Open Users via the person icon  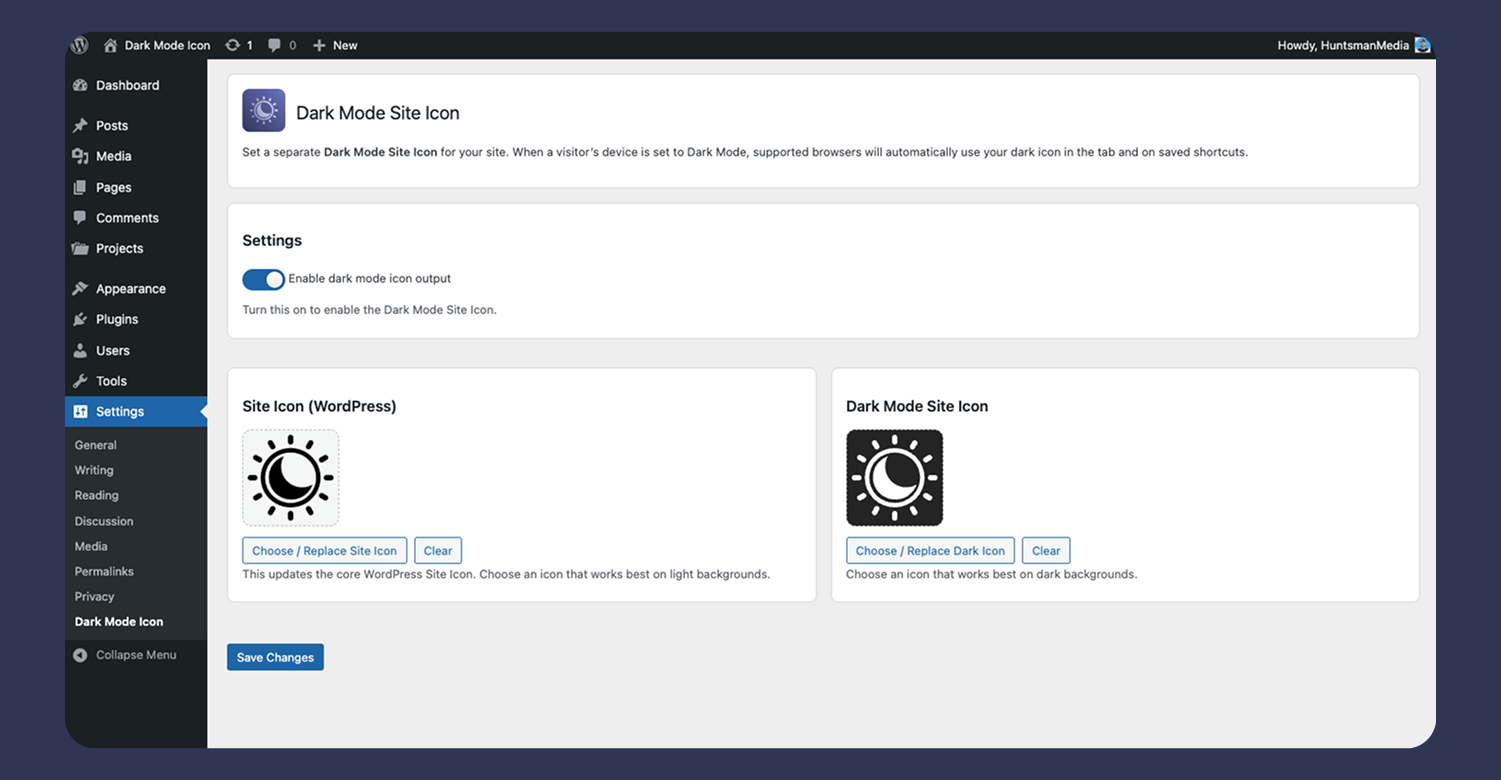[x=80, y=350]
